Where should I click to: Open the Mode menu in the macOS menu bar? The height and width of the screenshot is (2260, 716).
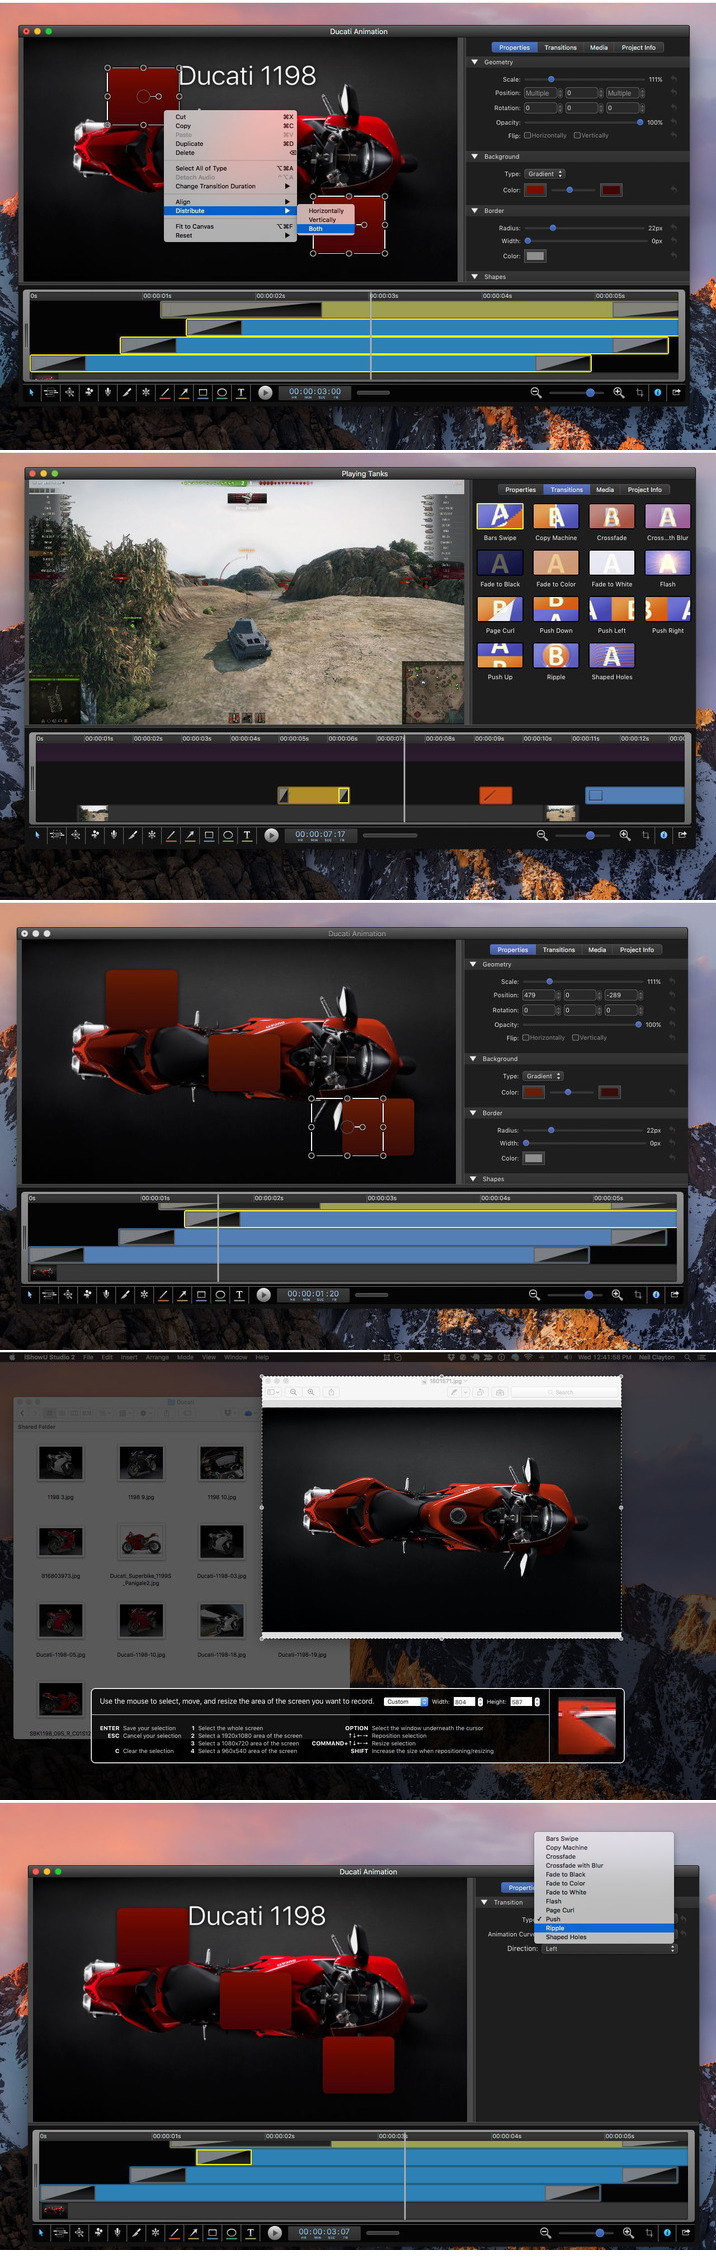[185, 1357]
